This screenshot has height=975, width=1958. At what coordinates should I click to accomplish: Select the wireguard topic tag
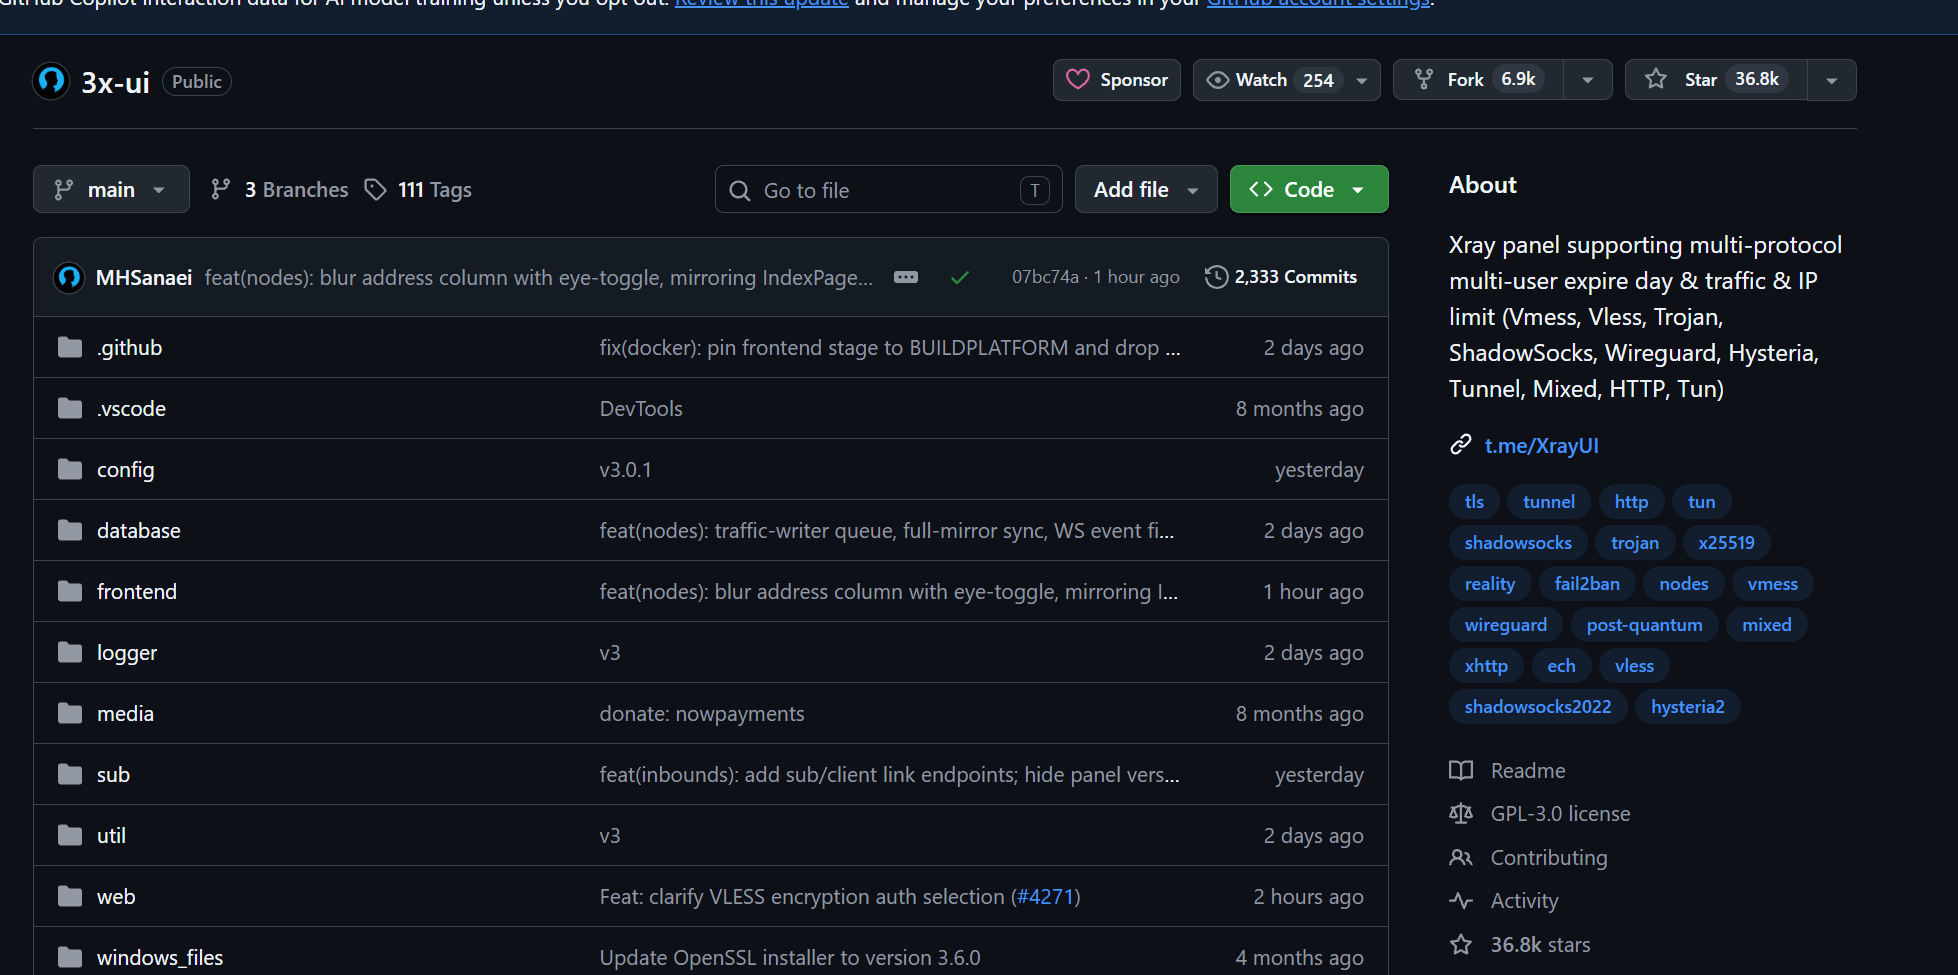click(x=1506, y=624)
